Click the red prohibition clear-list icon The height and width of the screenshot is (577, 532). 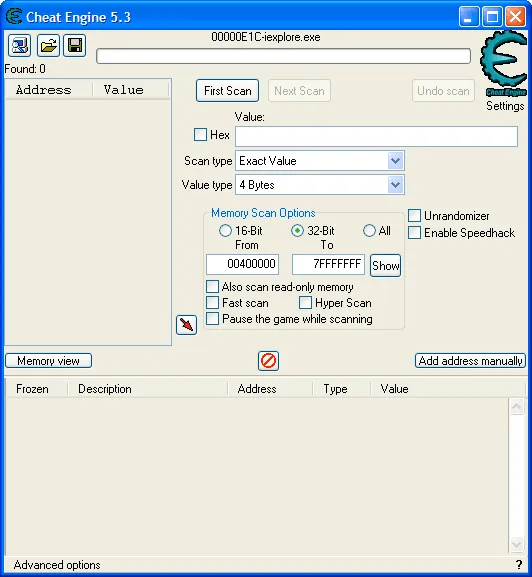tap(268, 361)
